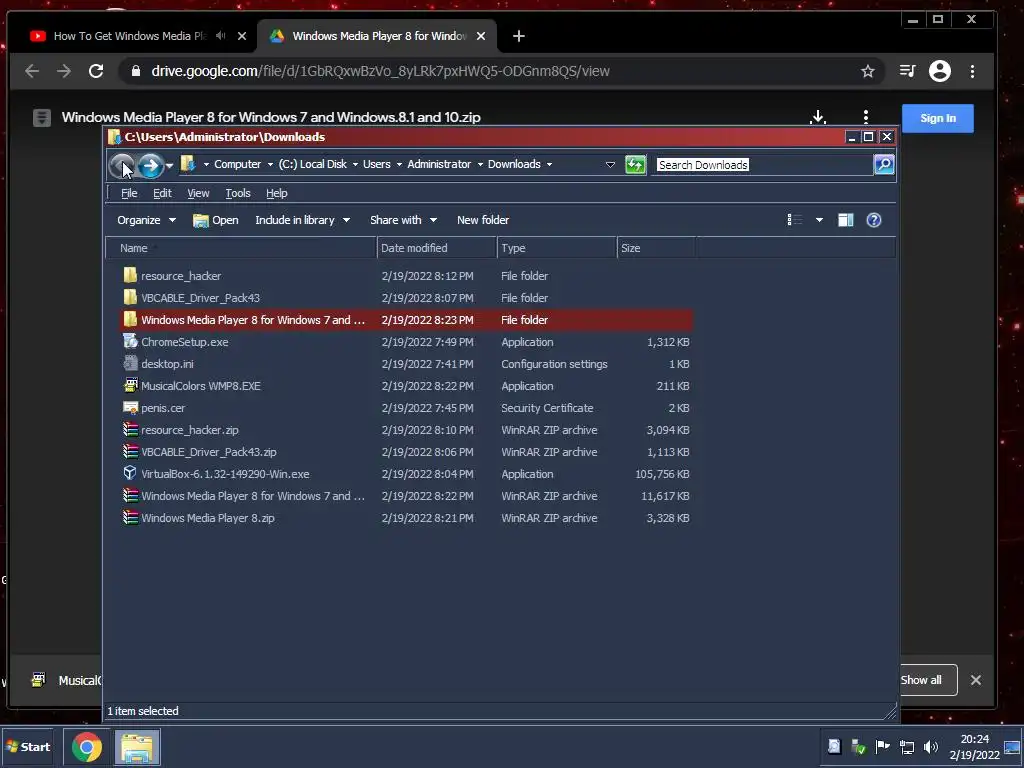Sort by Size column header
Screen dimensions: 1024x768
656,248
